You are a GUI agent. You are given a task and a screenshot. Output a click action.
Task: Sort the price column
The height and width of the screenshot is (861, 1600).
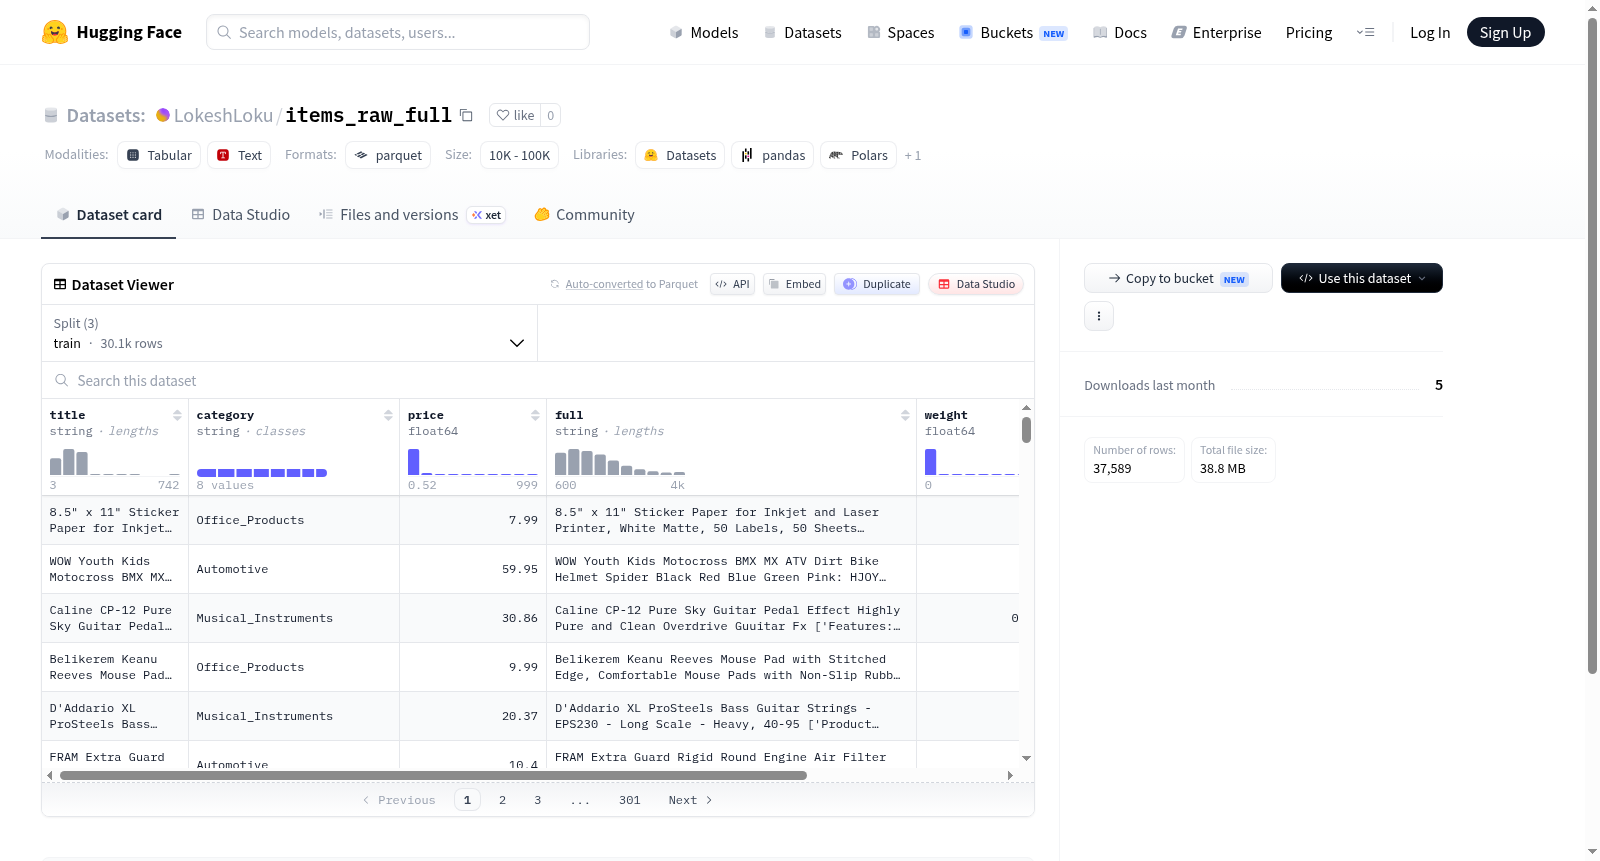coord(535,415)
